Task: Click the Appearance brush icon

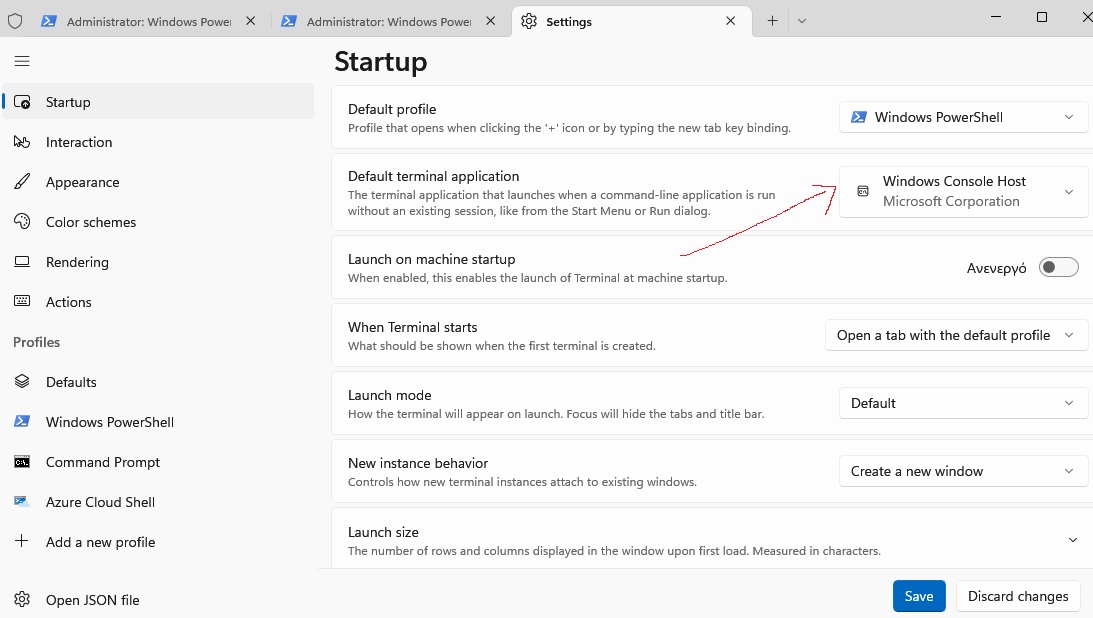Action: tap(22, 182)
